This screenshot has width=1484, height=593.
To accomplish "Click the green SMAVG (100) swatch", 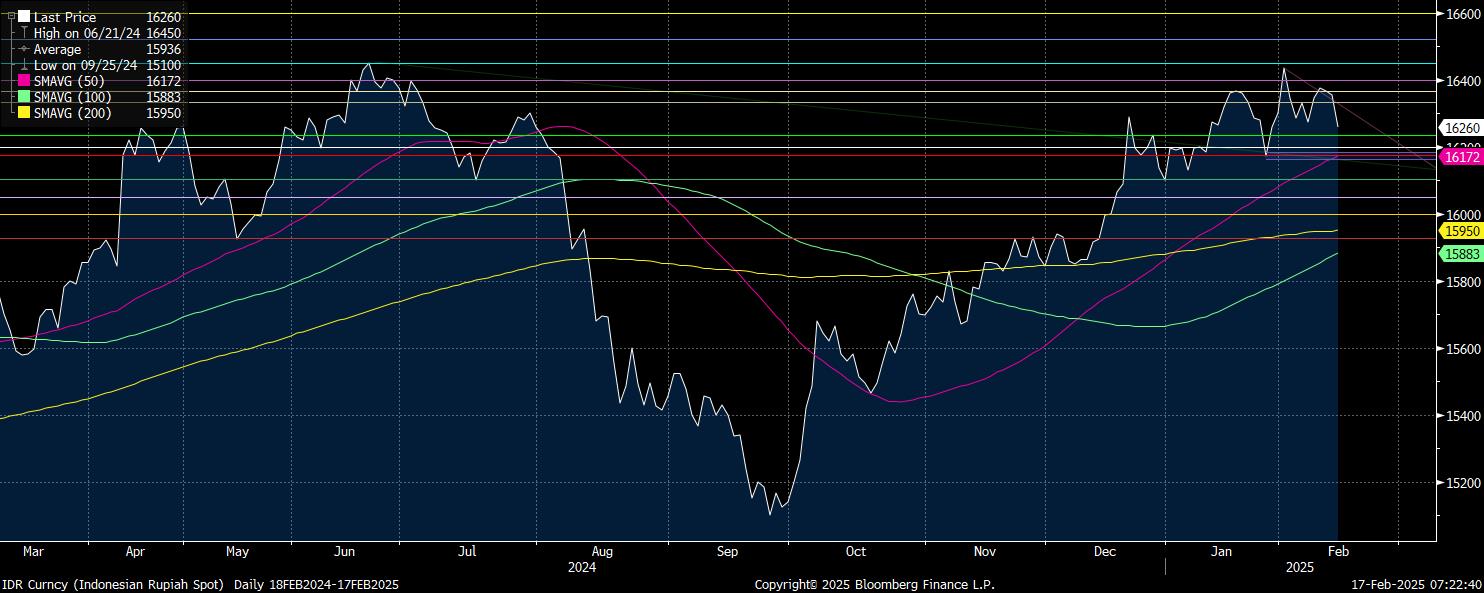I will (24, 97).
